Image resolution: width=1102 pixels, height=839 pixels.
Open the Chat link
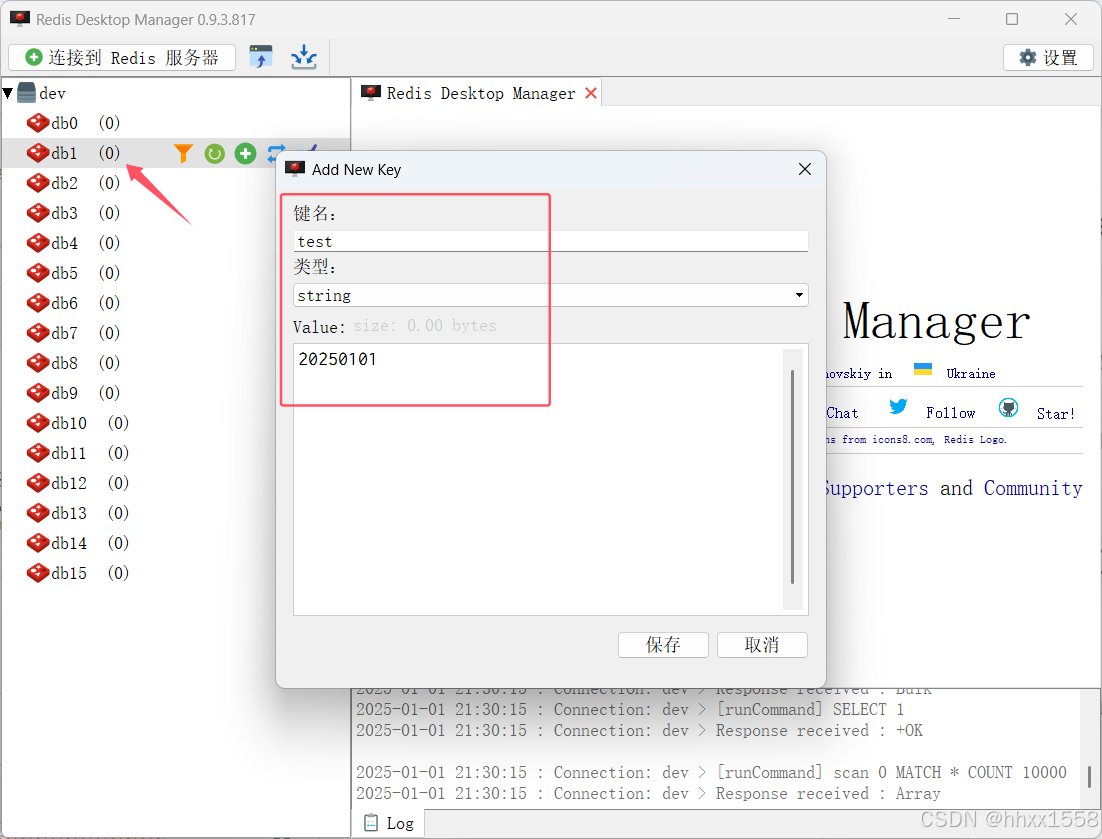(842, 413)
